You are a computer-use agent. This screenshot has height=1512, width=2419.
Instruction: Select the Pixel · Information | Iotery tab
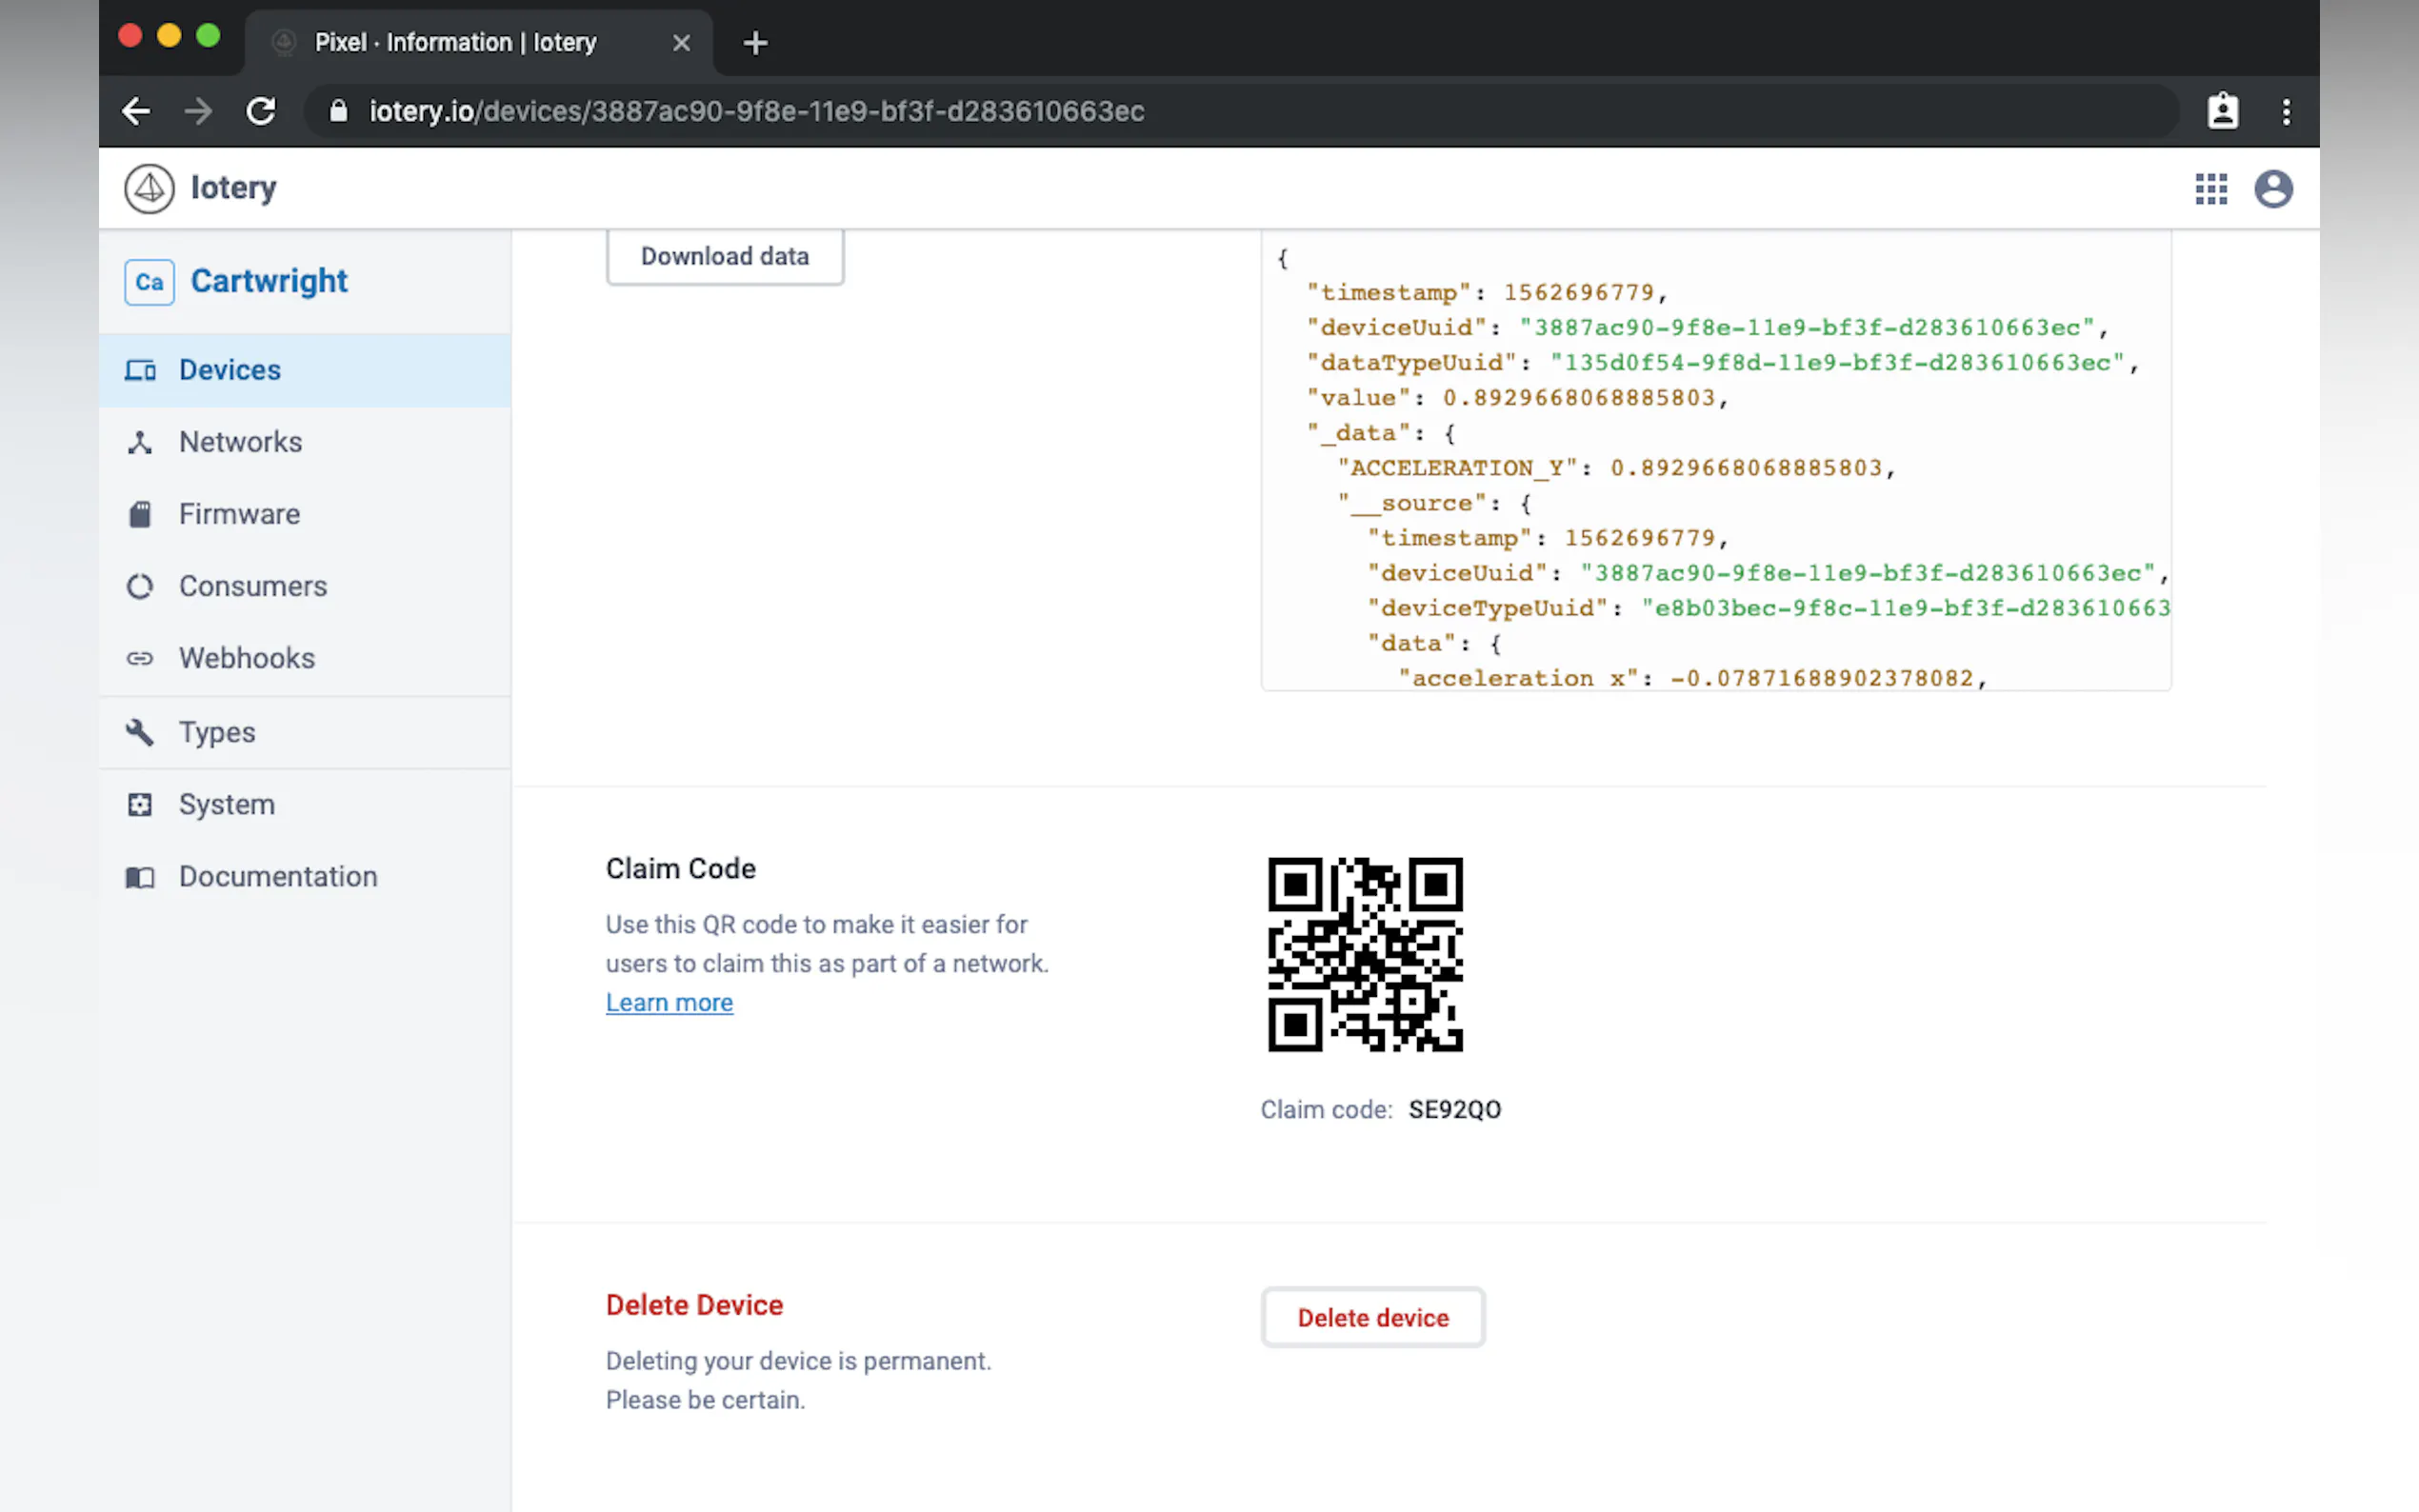(x=478, y=43)
